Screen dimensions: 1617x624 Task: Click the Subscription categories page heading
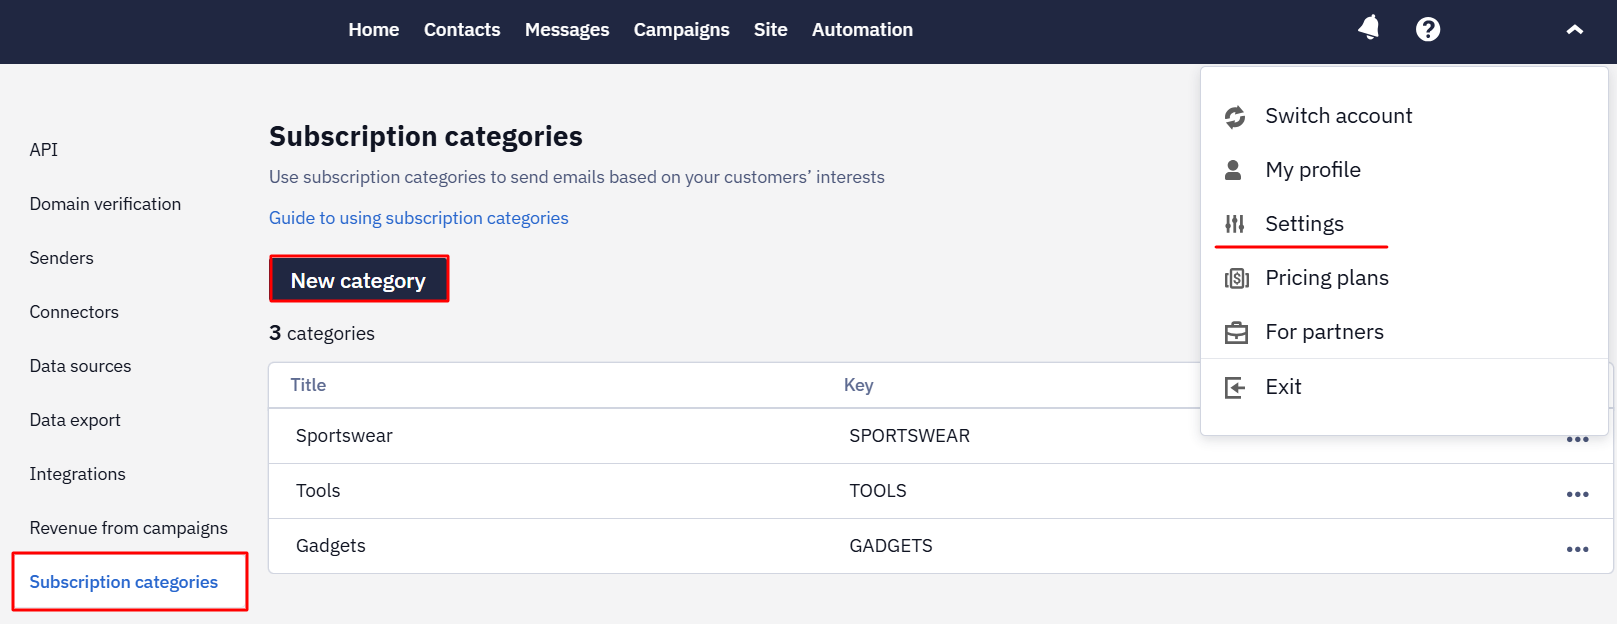pyautogui.click(x=426, y=136)
